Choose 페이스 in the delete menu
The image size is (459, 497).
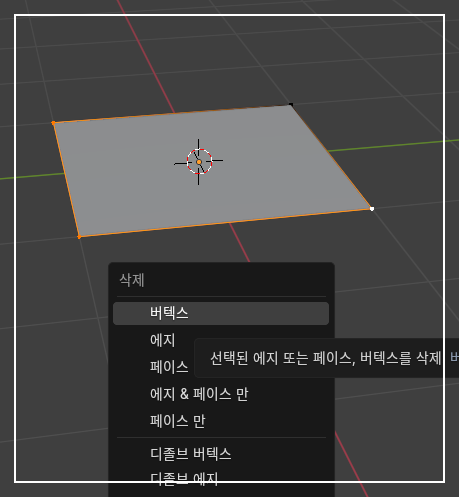tap(169, 367)
